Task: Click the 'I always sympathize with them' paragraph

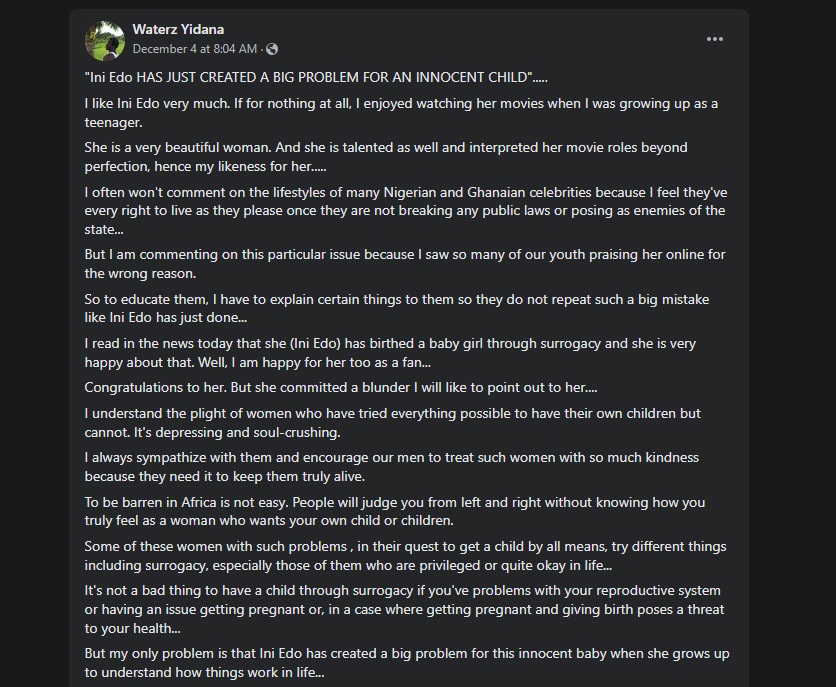Action: [x=391, y=466]
